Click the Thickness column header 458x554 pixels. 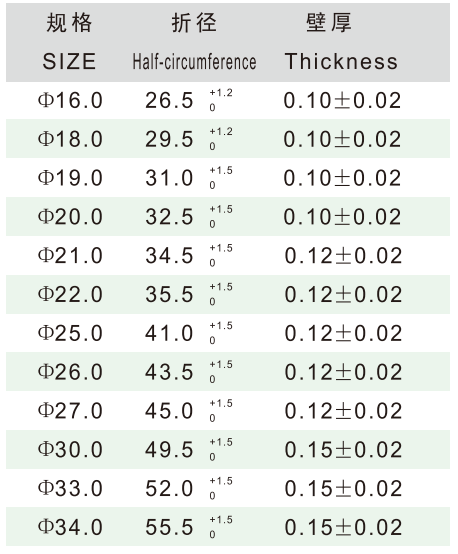341,61
